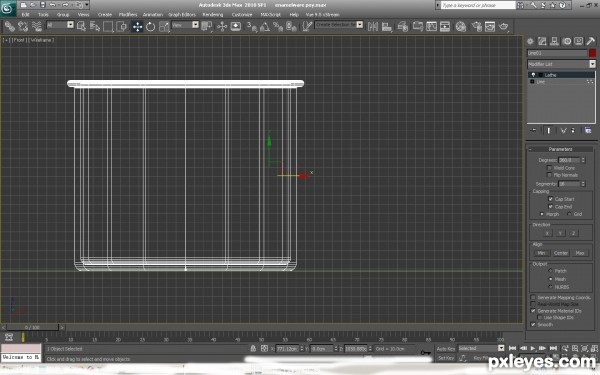Image resolution: width=600 pixels, height=375 pixels.
Task: Click the Mirror tool icon
Action: click(373, 26)
